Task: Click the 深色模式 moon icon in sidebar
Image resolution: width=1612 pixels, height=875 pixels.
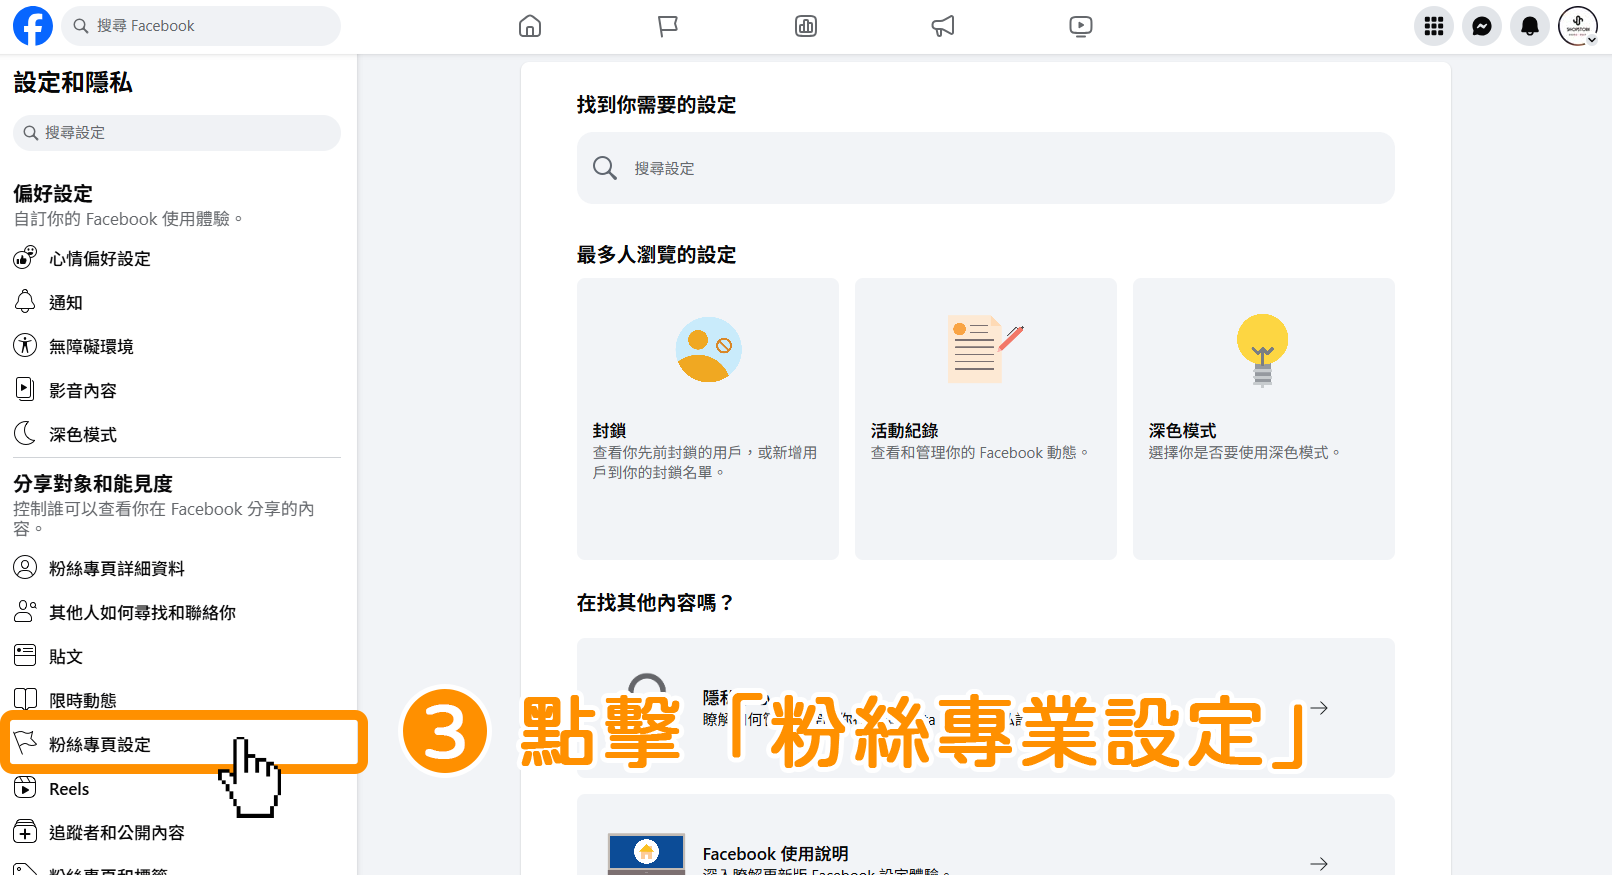Action: tap(25, 433)
